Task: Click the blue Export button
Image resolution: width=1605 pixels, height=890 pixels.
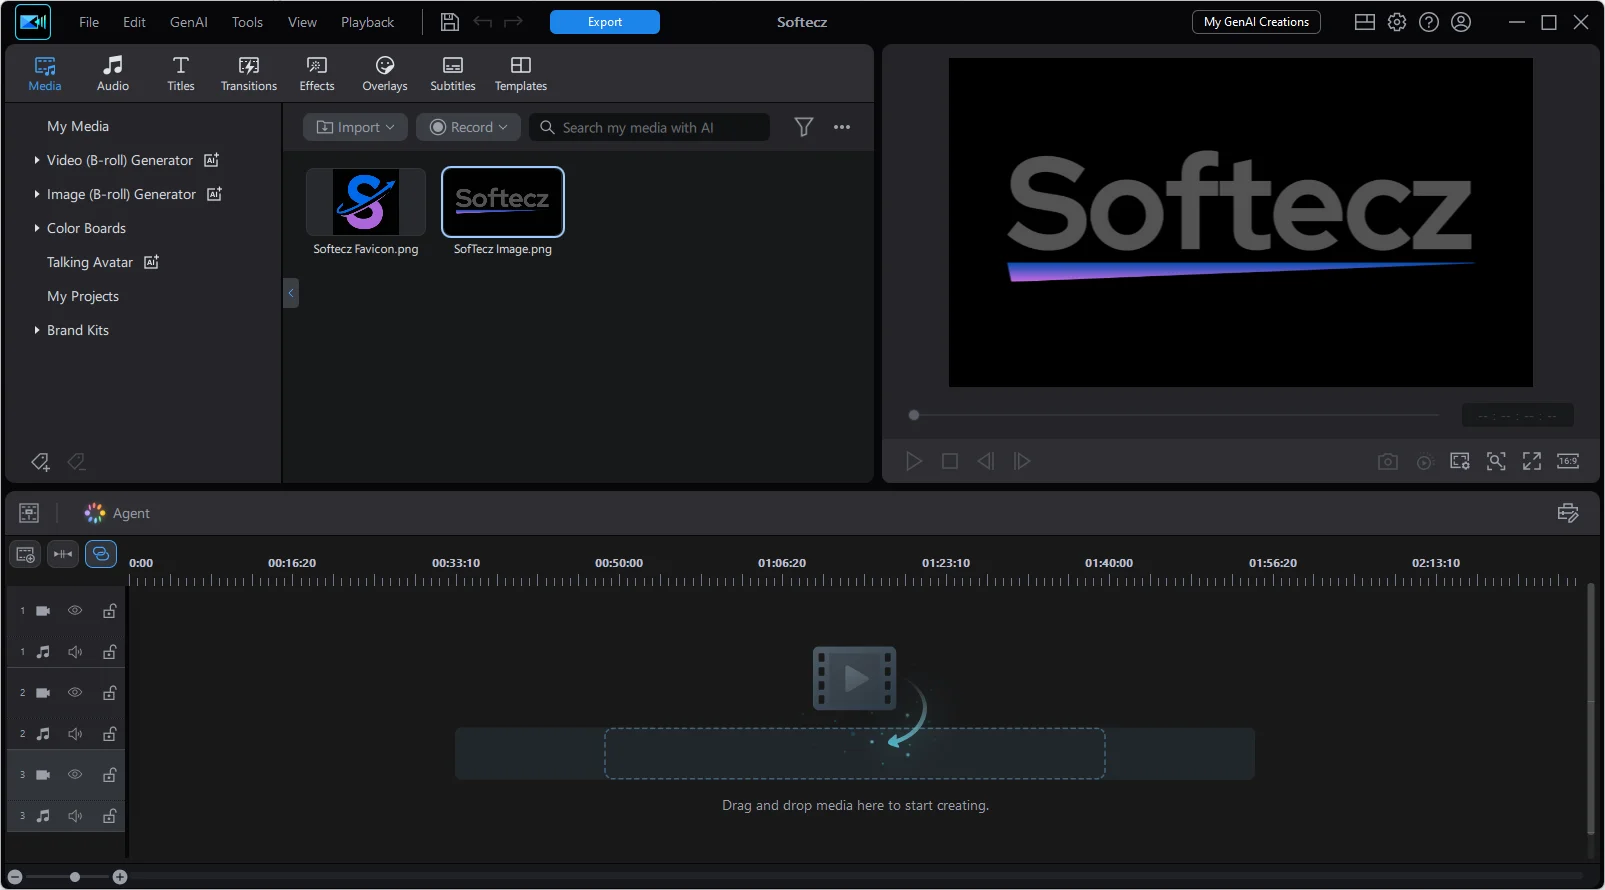Action: (605, 22)
